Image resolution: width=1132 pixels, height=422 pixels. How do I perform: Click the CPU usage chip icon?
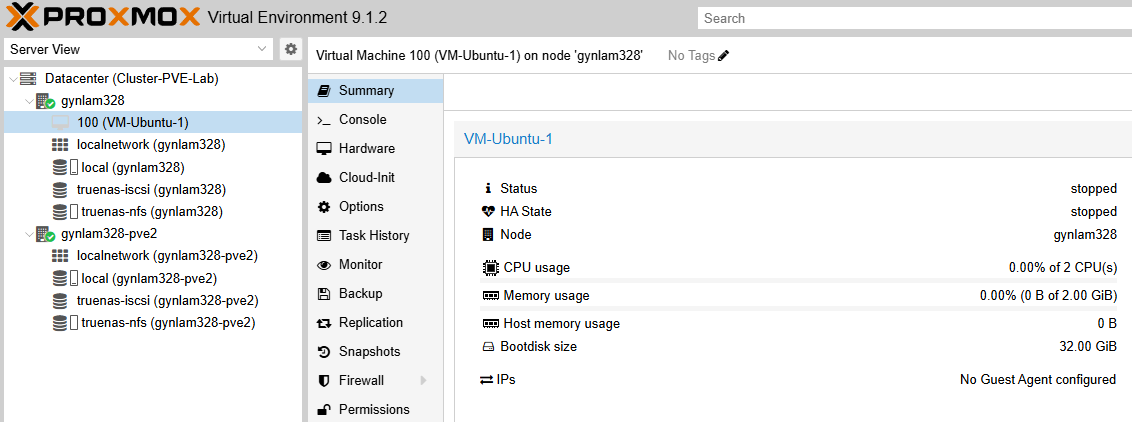[x=490, y=268]
